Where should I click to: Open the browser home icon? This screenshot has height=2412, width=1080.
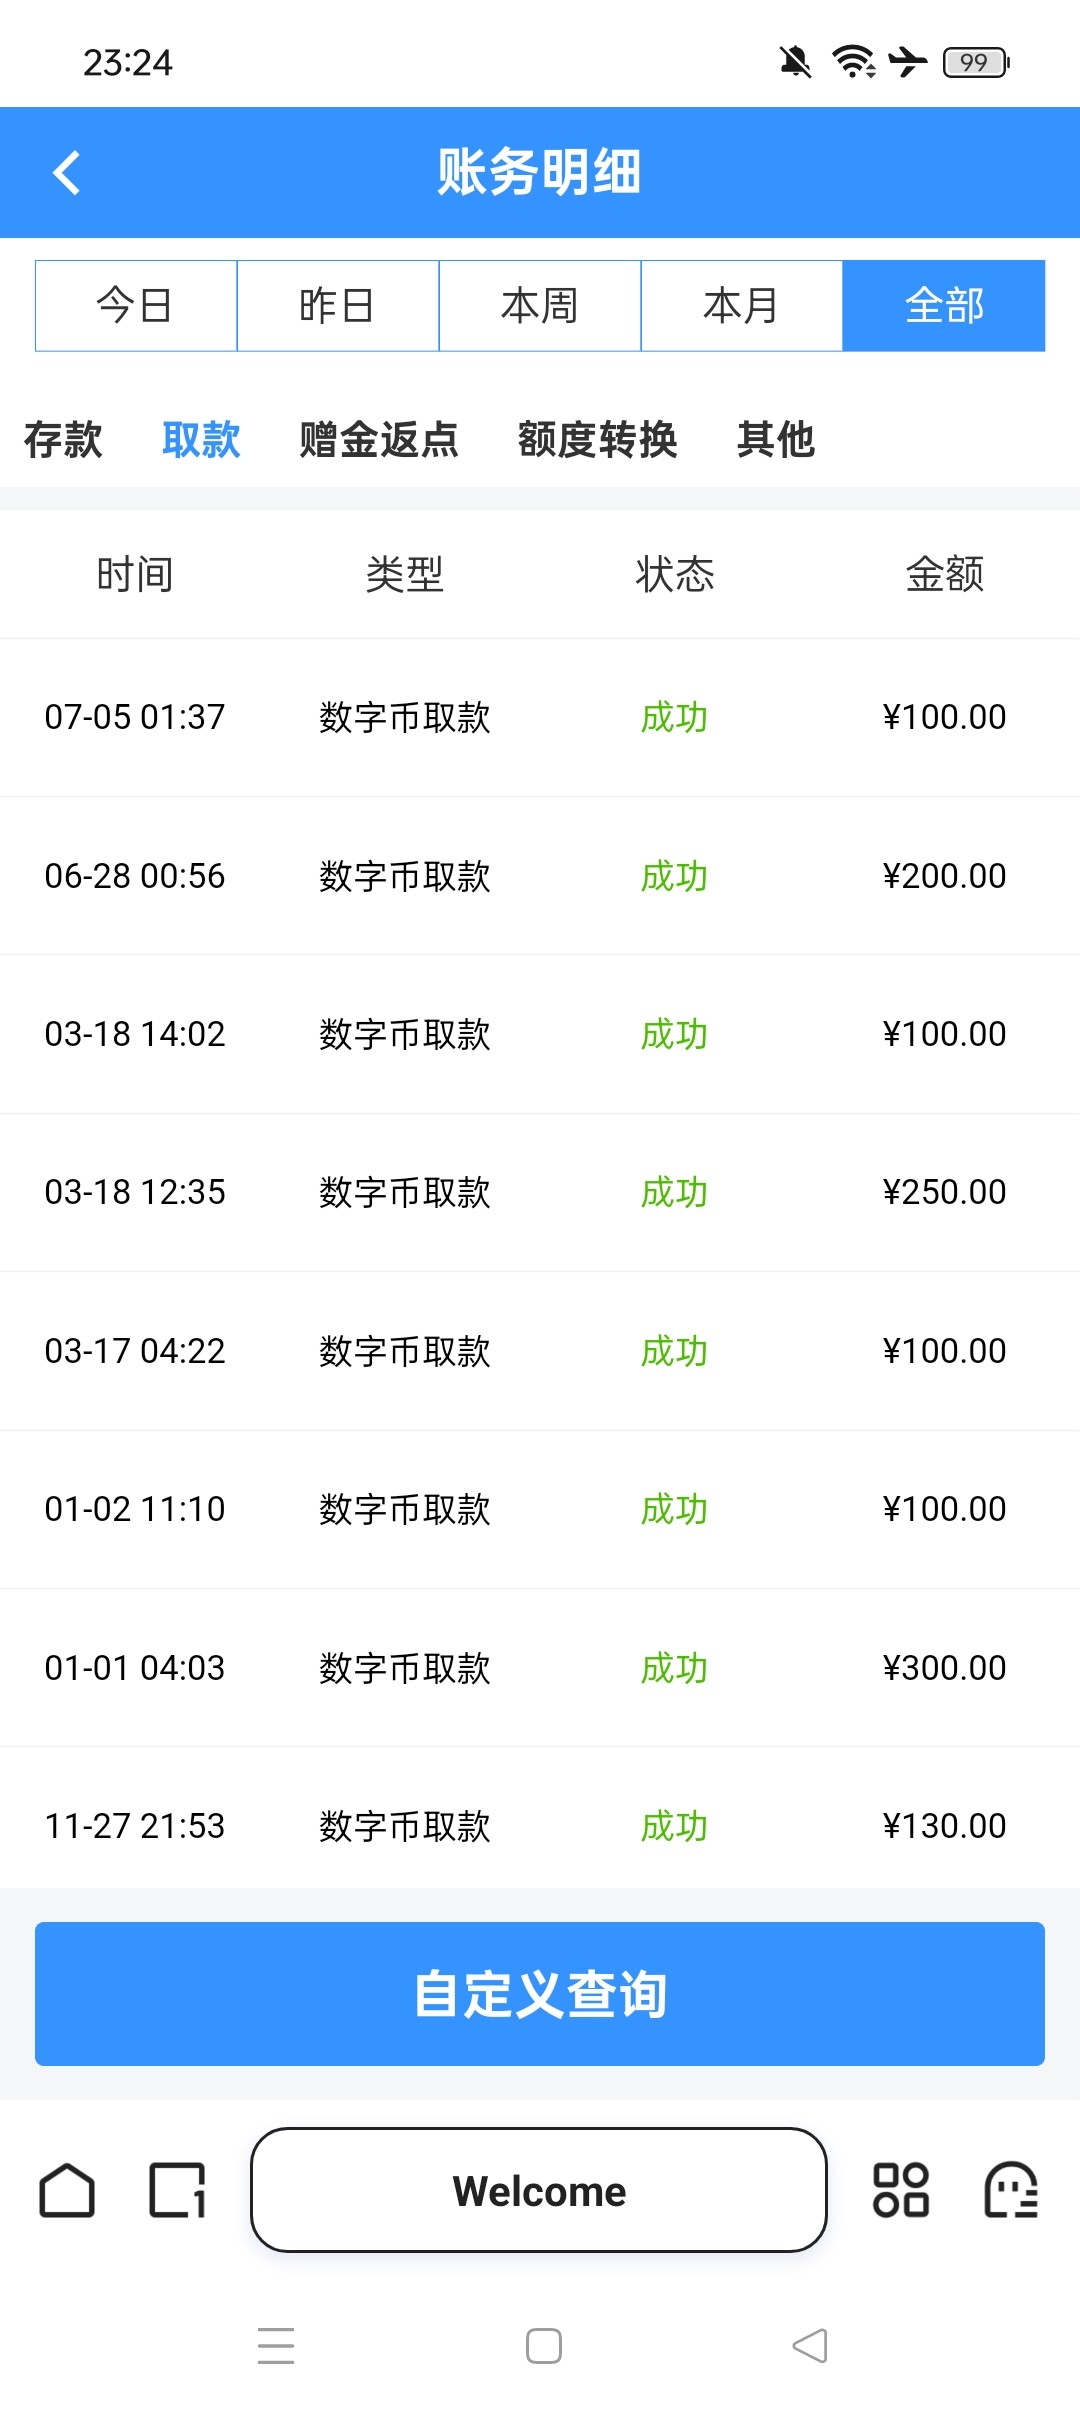coord(67,2190)
